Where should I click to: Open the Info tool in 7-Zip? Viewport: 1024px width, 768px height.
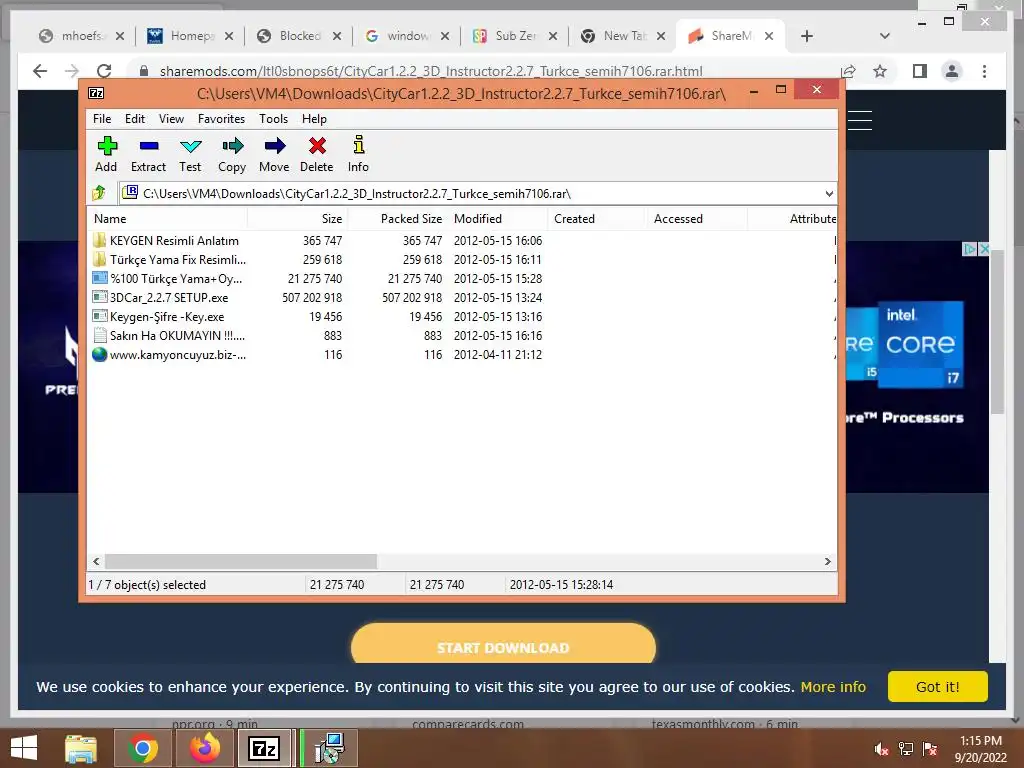[x=359, y=144]
